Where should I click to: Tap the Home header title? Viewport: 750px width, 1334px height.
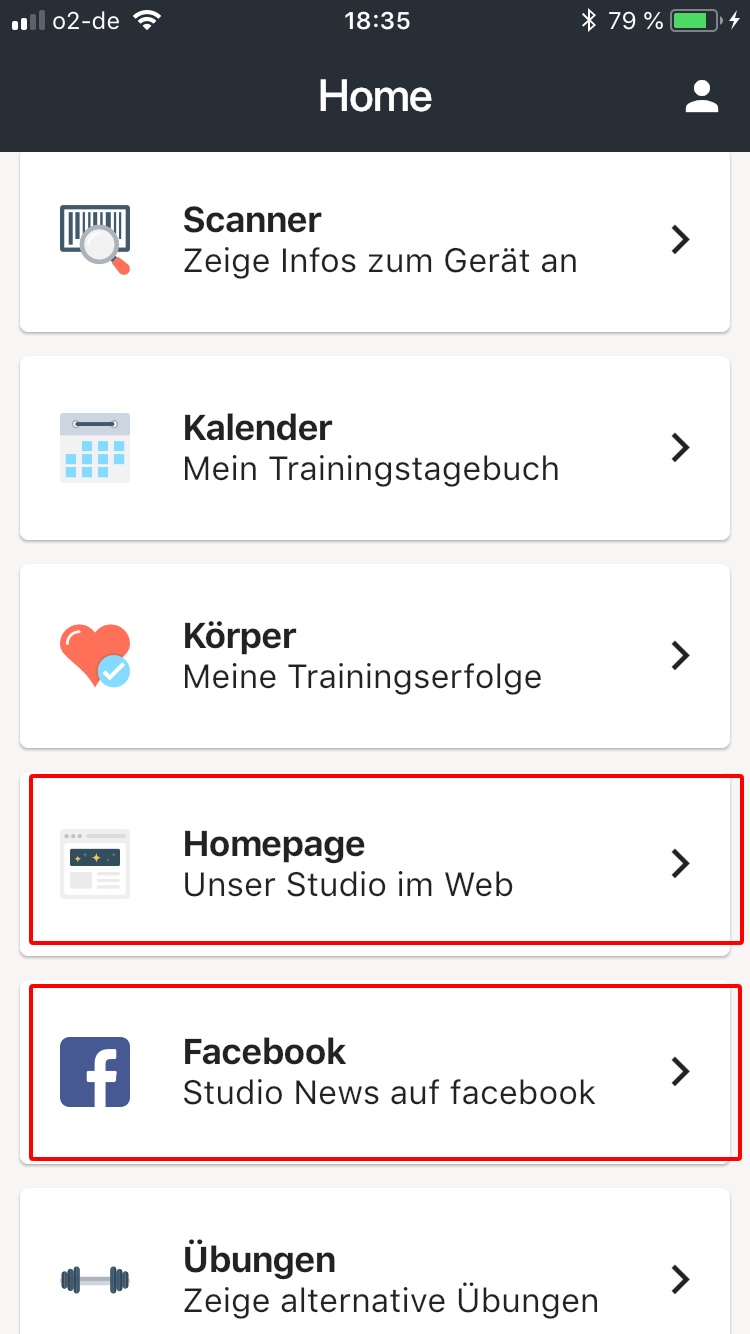(x=375, y=96)
